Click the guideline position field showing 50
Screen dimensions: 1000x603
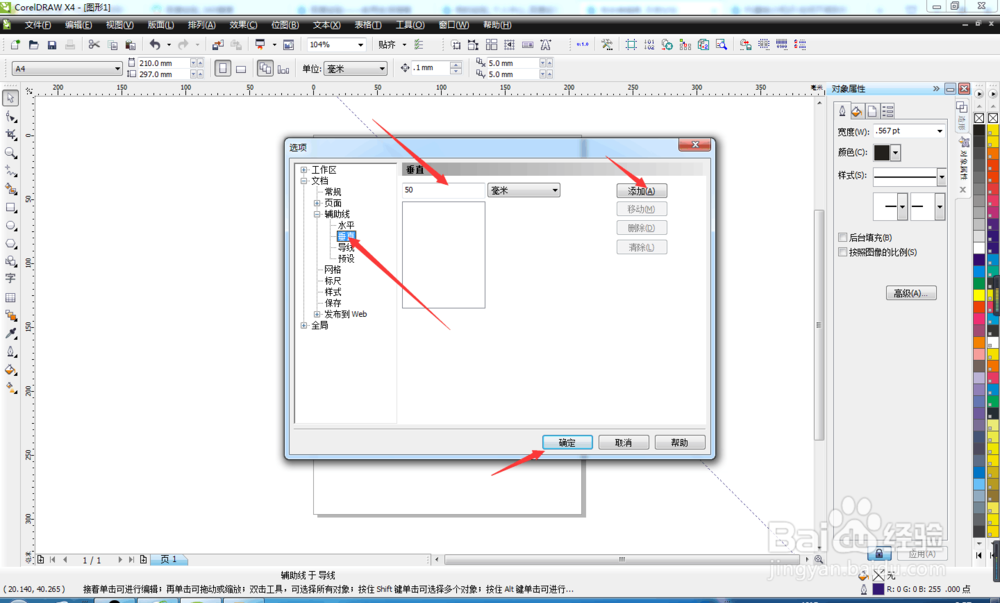[x=443, y=190]
